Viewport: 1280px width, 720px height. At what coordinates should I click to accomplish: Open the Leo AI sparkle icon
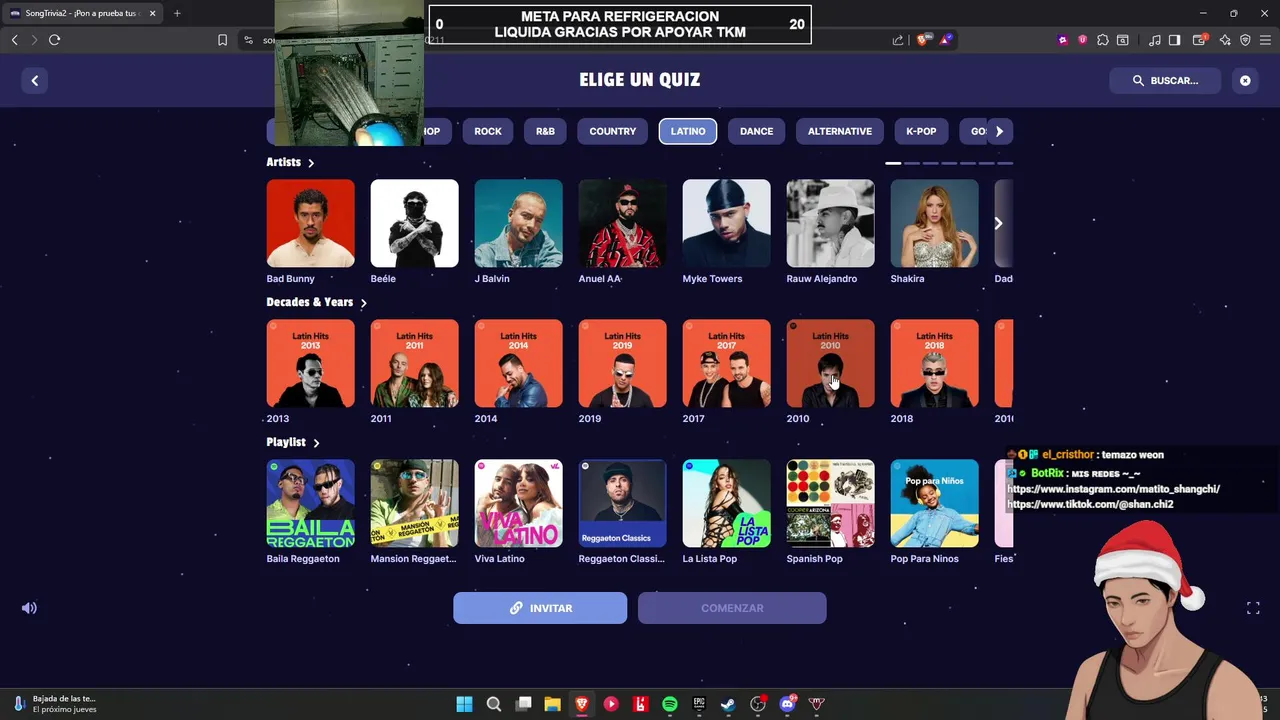click(x=1225, y=40)
